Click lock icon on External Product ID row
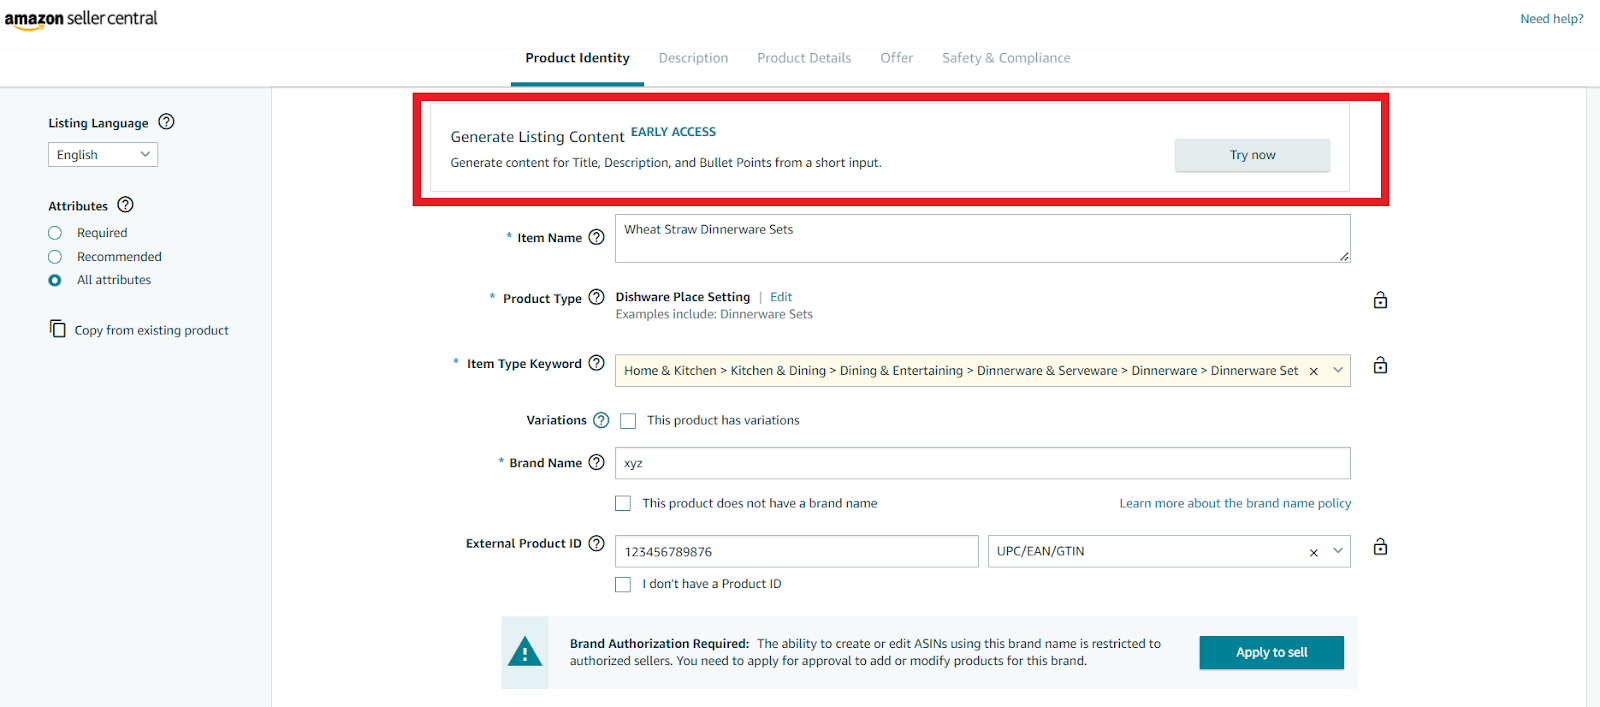 click(x=1380, y=546)
